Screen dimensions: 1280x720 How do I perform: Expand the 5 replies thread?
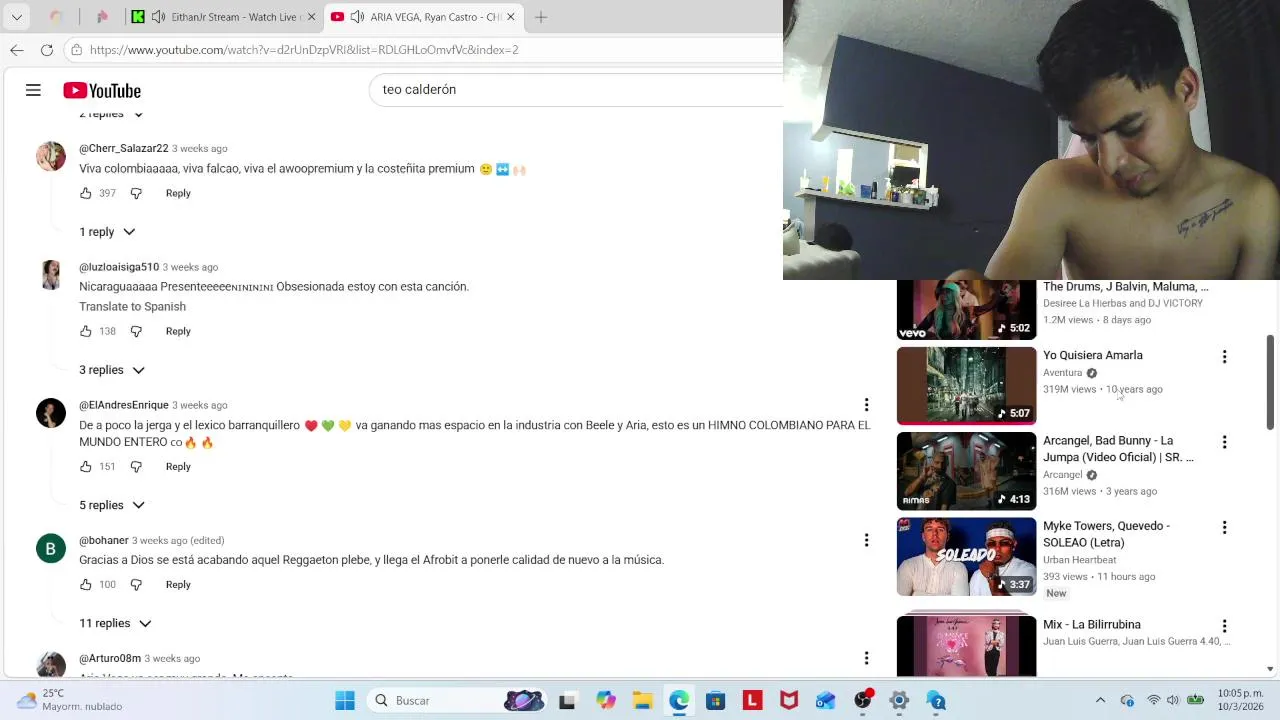[x=112, y=505]
